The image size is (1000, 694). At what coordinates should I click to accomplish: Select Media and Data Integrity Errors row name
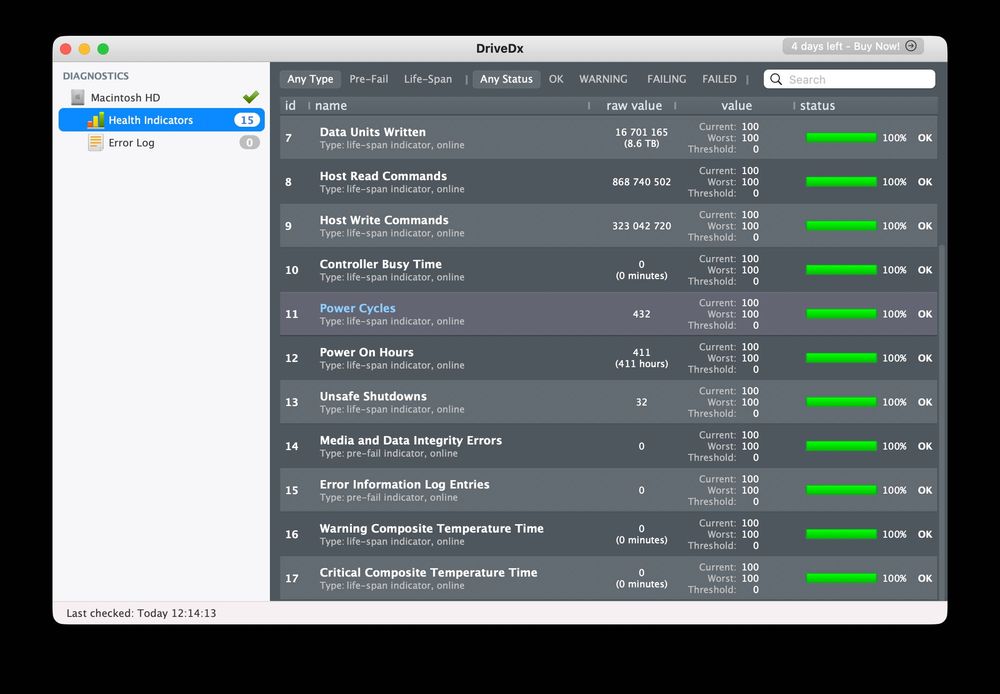point(411,440)
